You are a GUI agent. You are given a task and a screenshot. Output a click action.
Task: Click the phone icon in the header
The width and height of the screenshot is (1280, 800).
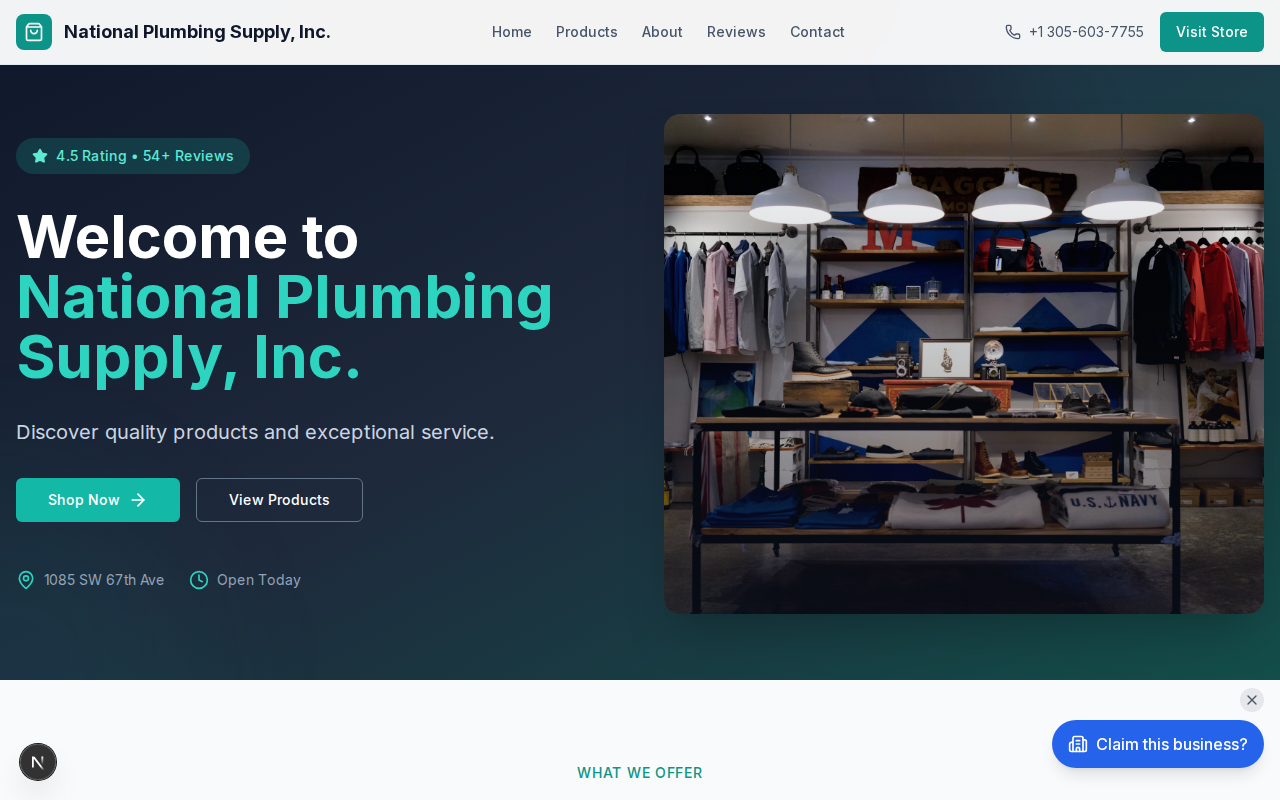(x=1013, y=32)
